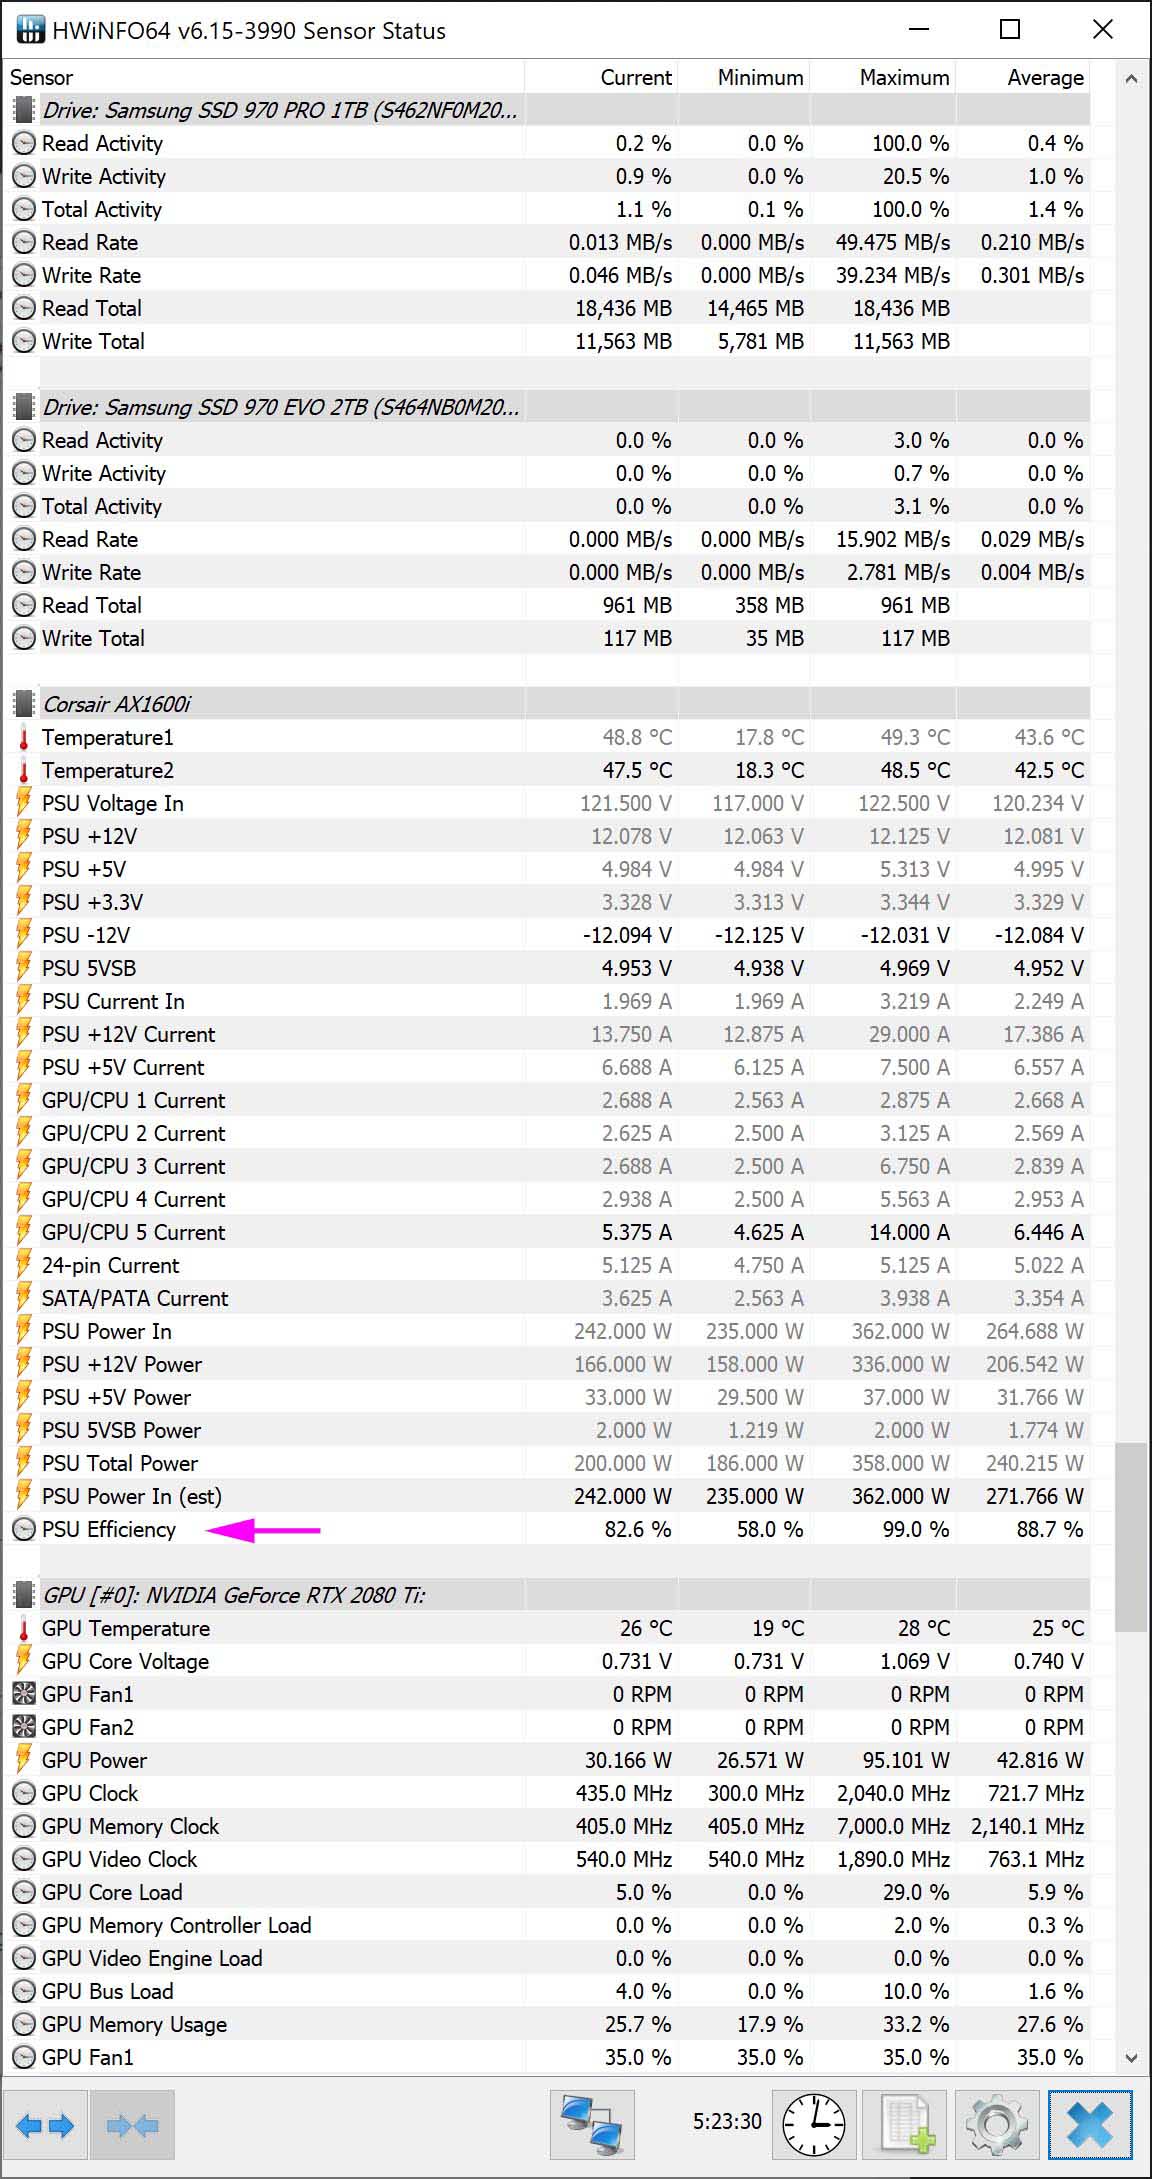The image size is (1152, 2179).
Task: Select the GPU Core Load row
Action: (547, 1892)
